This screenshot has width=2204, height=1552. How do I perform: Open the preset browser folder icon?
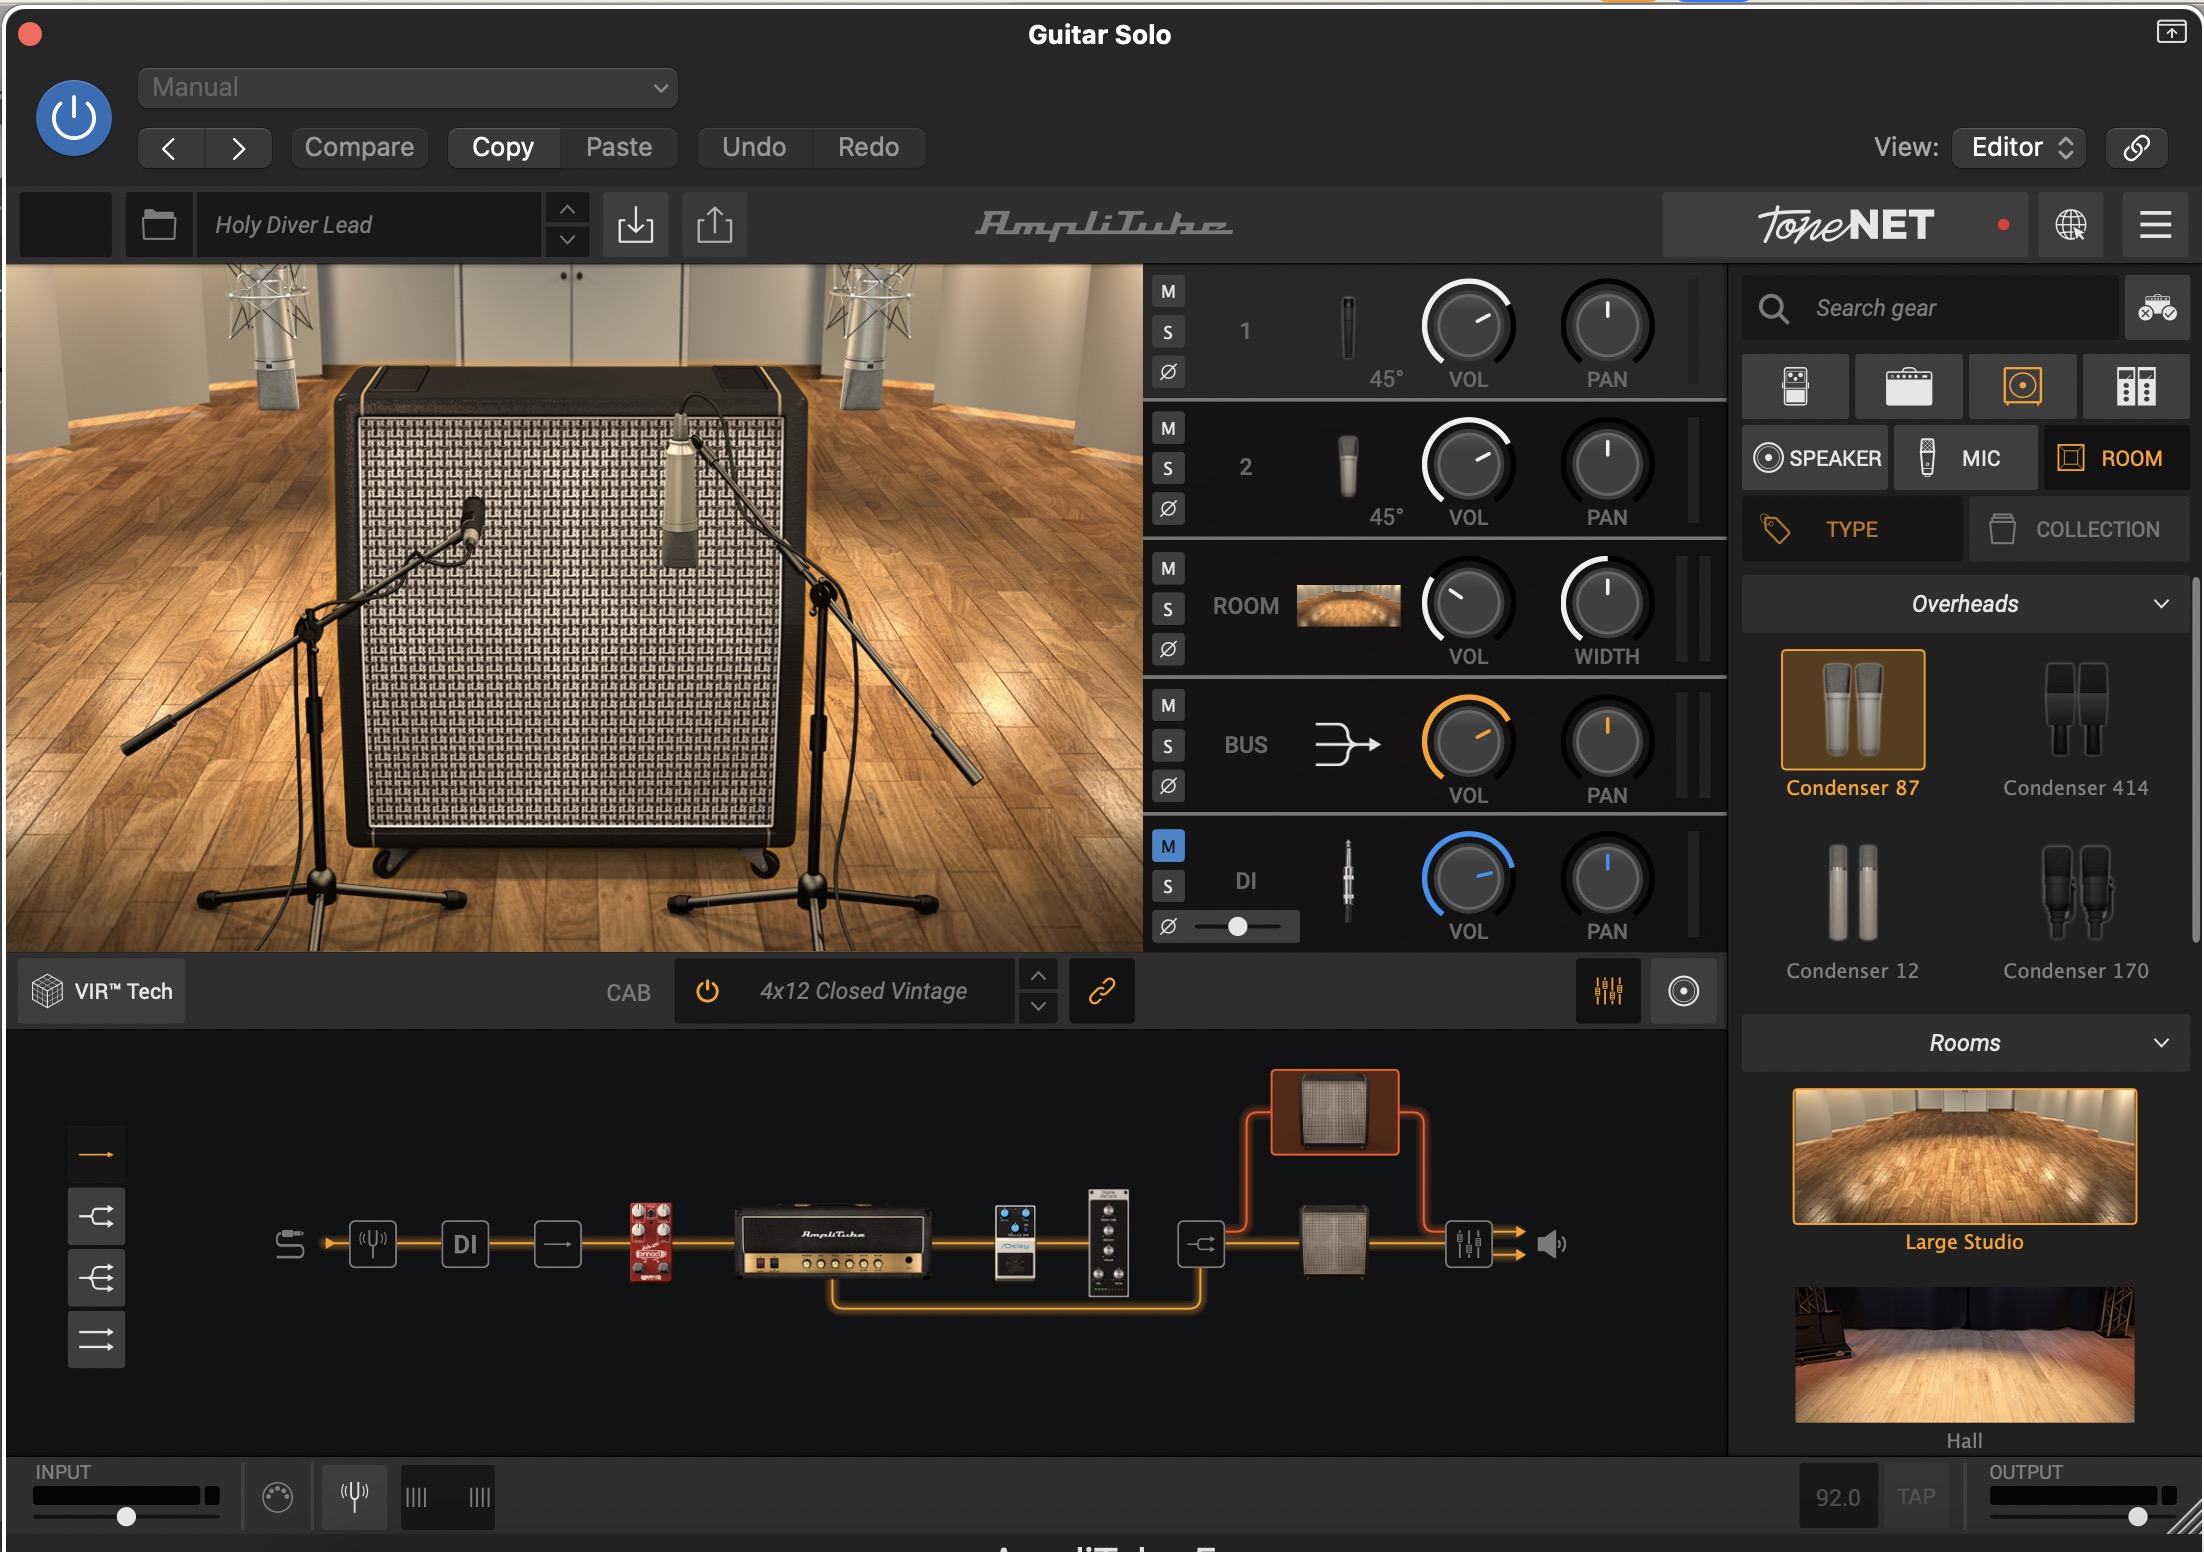click(x=159, y=225)
